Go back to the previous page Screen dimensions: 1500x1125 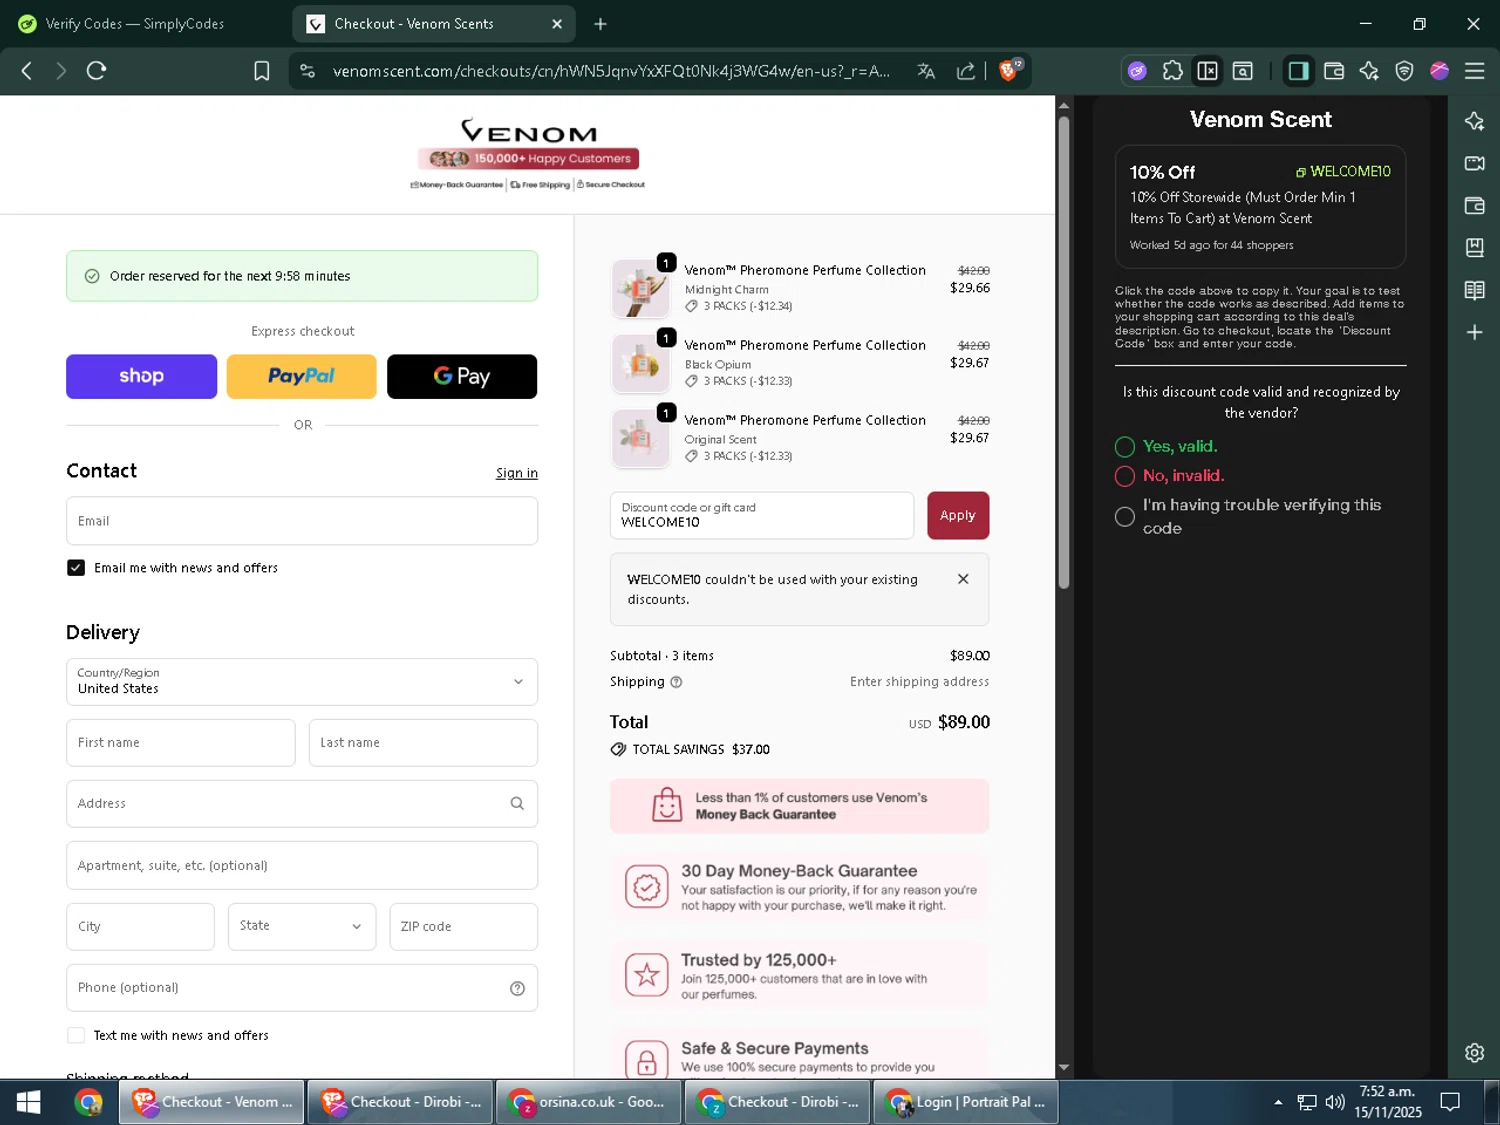pos(27,71)
